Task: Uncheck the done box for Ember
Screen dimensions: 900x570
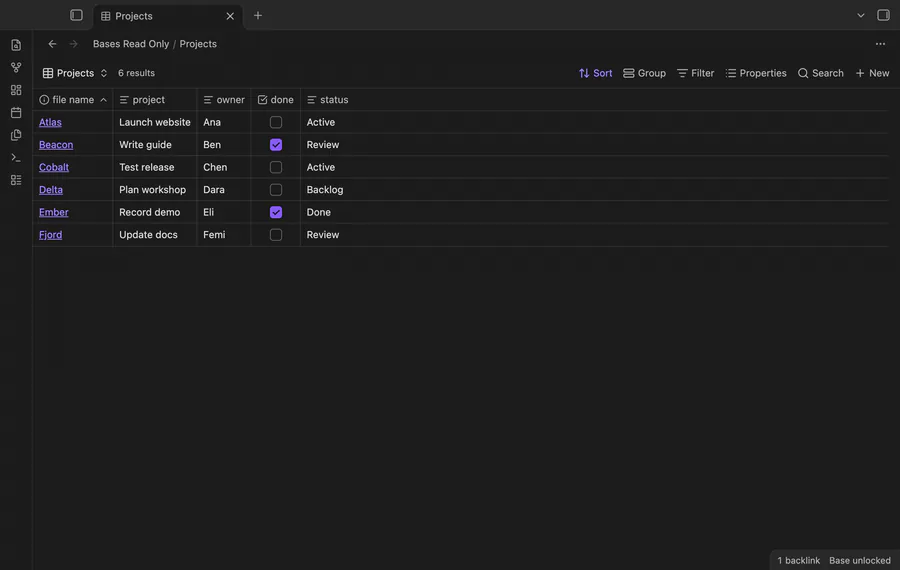Action: [276, 212]
